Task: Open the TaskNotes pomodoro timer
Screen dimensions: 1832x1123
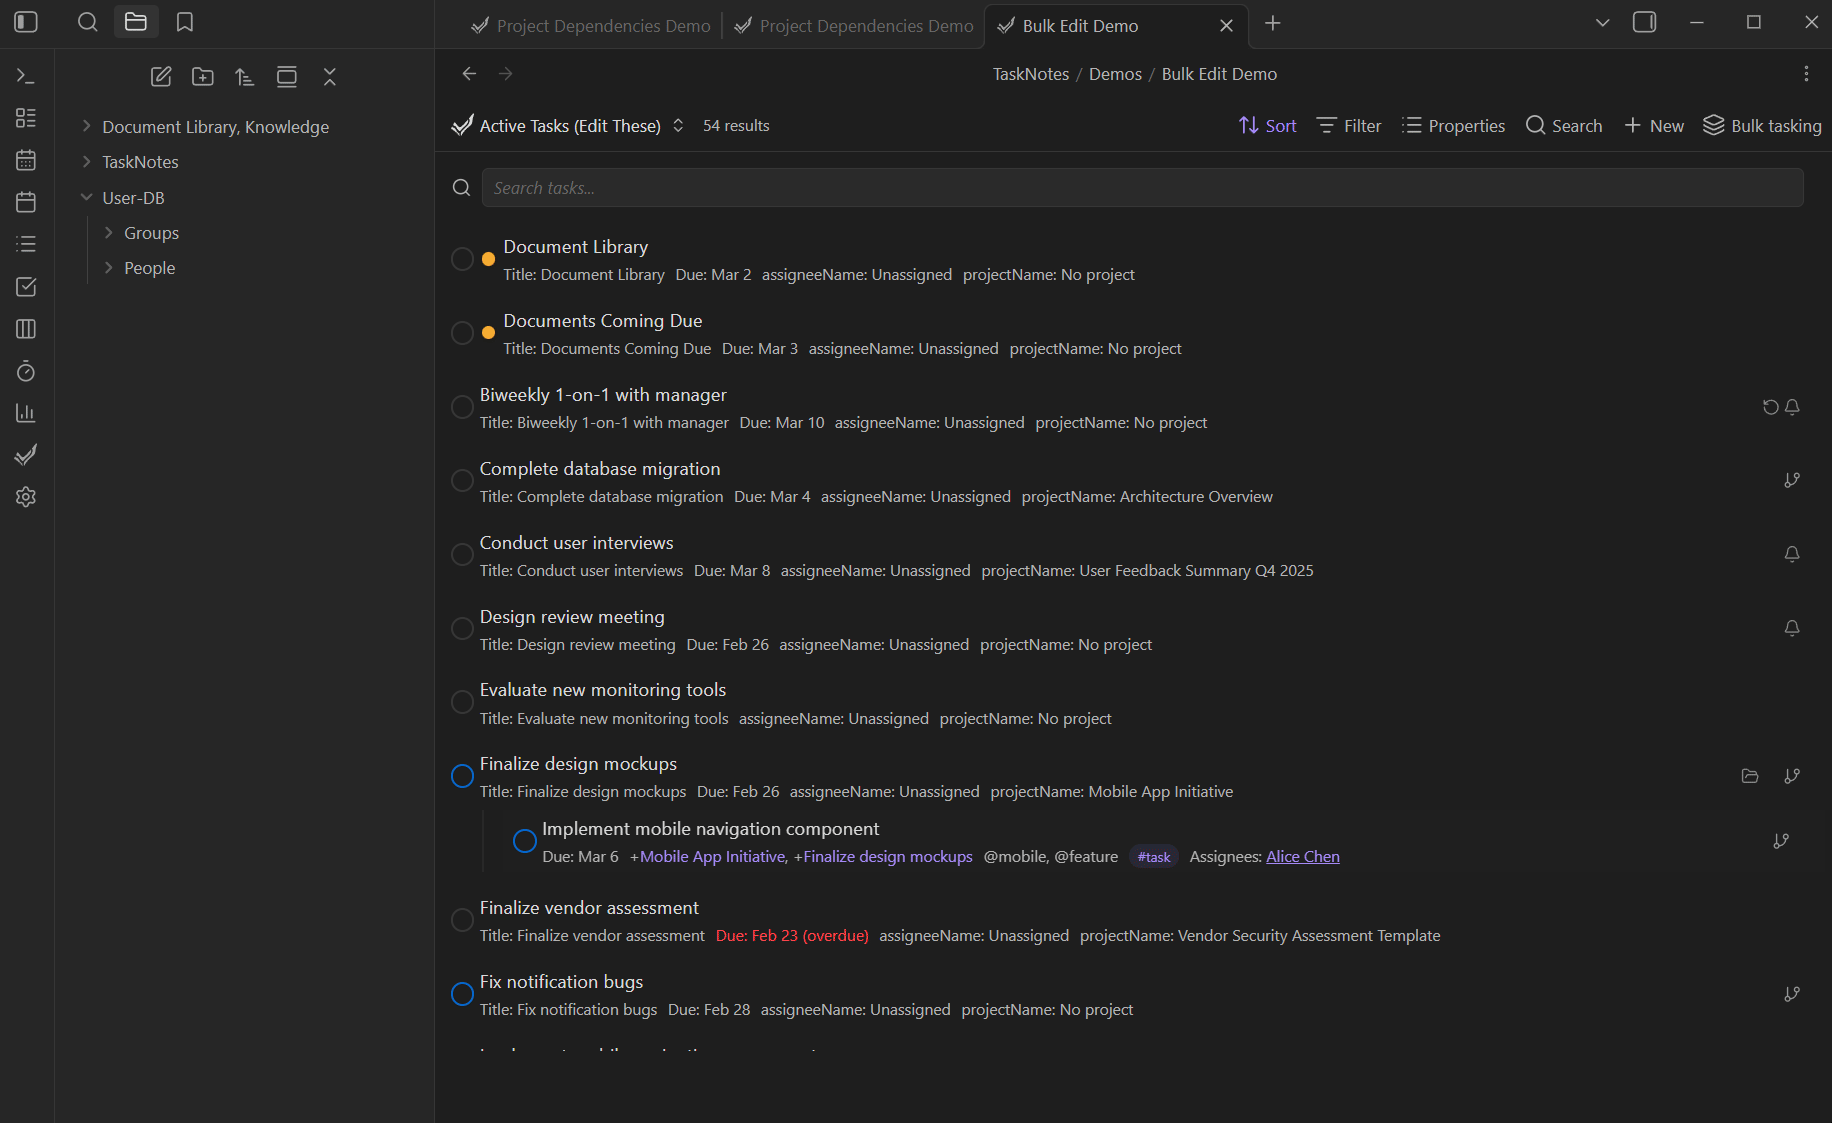Action: pos(25,371)
